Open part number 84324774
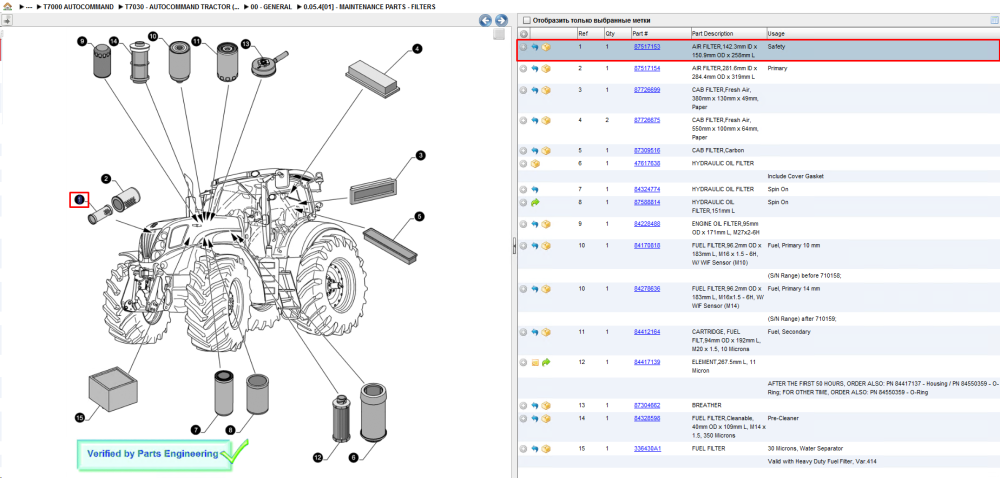The width and height of the screenshot is (1000, 478). tap(647, 189)
